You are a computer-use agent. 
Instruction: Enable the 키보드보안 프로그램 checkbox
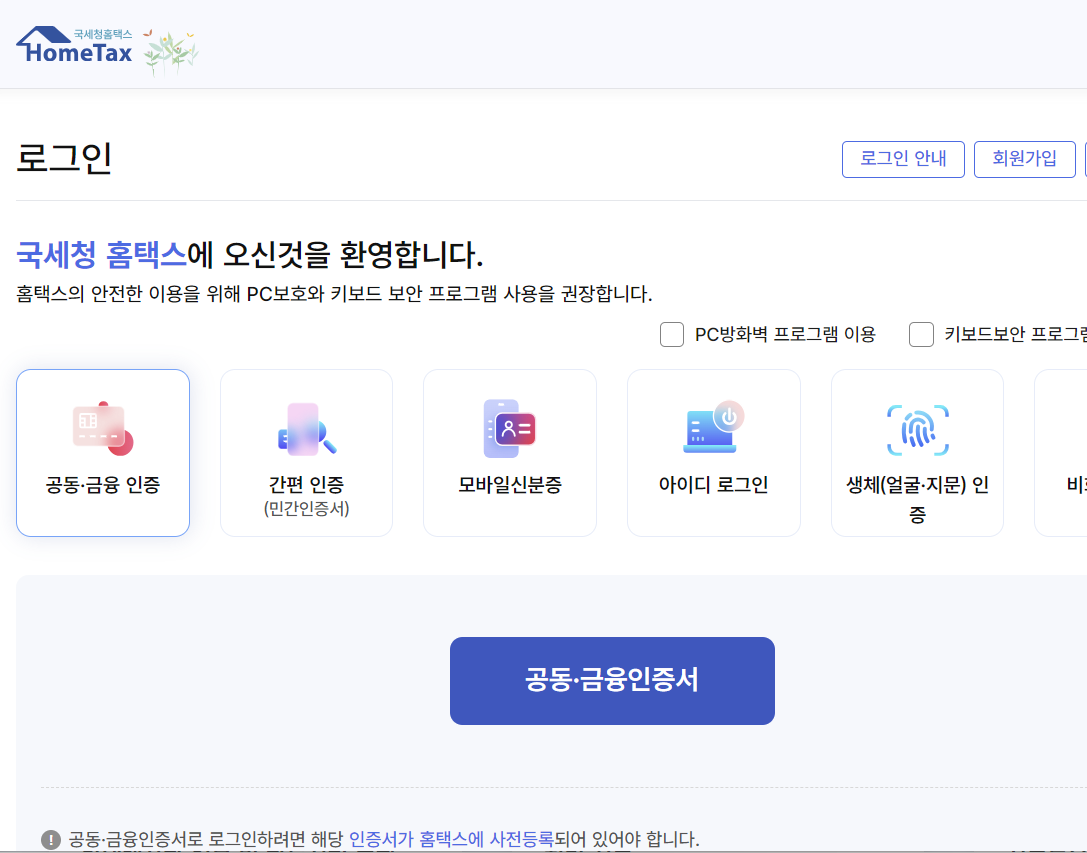pyautogui.click(x=921, y=334)
